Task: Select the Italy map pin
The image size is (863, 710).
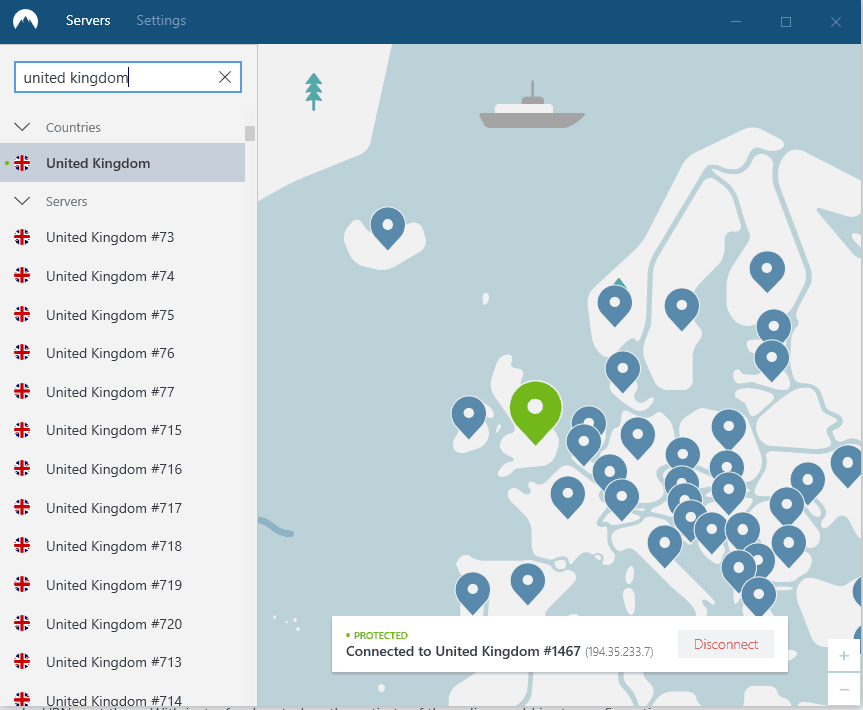Action: click(664, 545)
